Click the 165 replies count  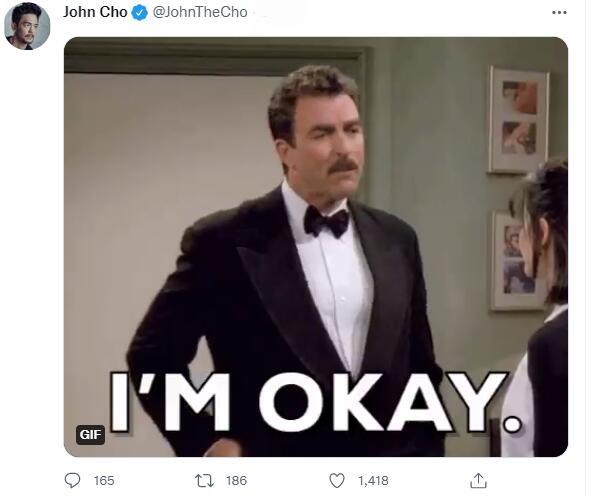pyautogui.click(x=104, y=481)
